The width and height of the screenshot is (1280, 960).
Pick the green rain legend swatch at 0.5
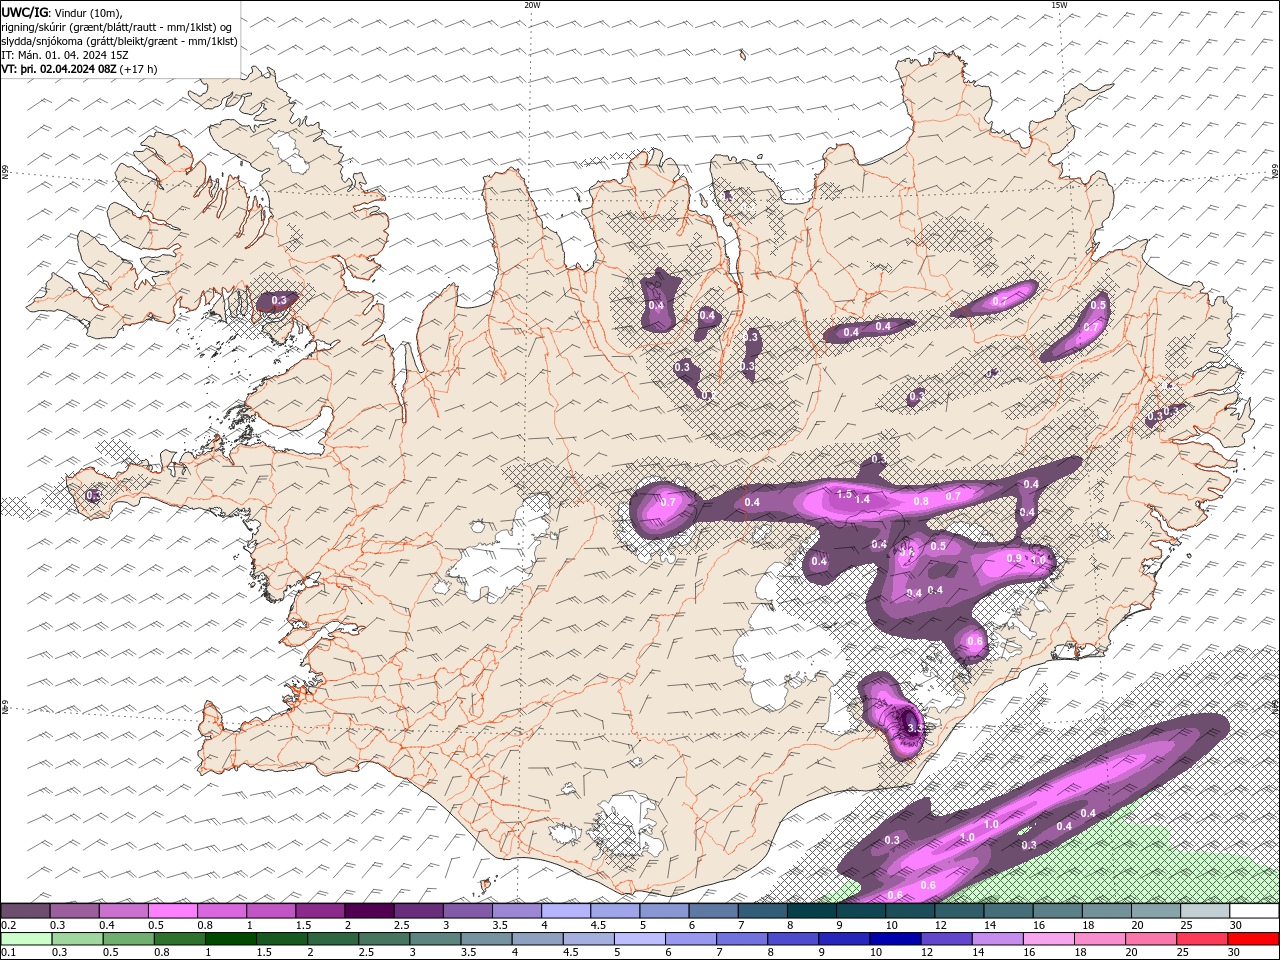coord(128,939)
